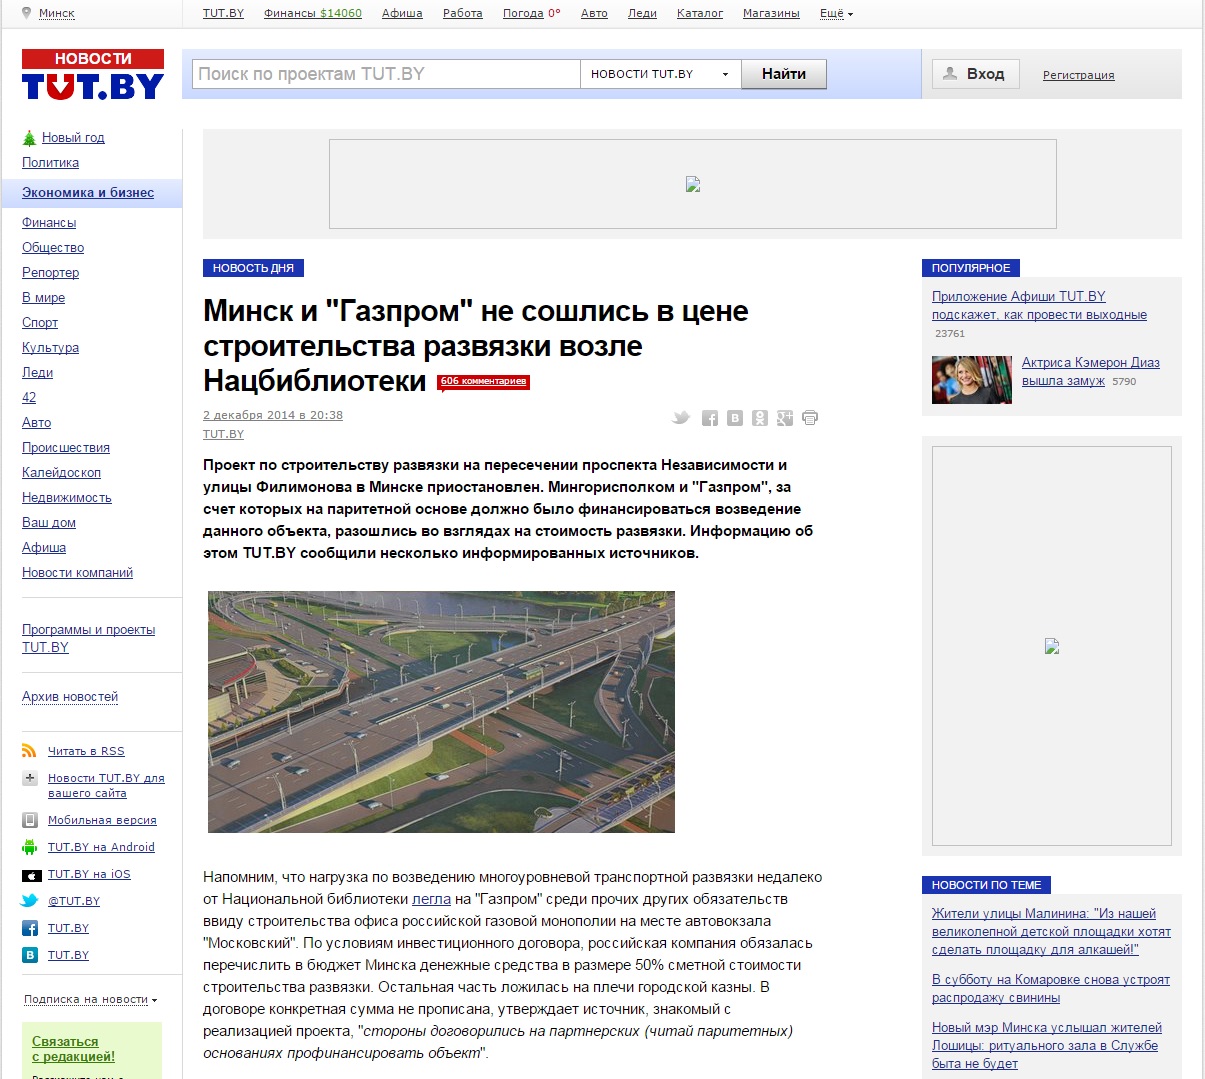1205x1079 pixels.
Task: Open 'Афиша' in the top bar
Action: click(402, 13)
